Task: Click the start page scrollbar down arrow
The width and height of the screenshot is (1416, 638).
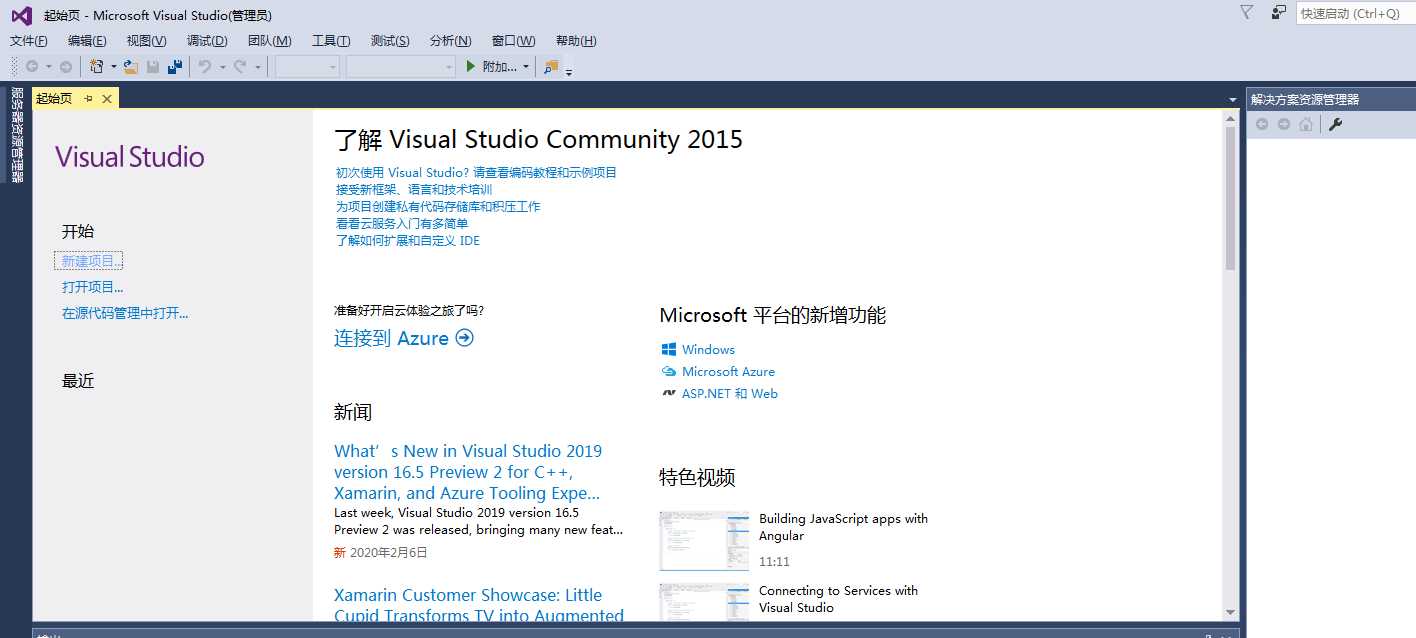Action: (1231, 612)
